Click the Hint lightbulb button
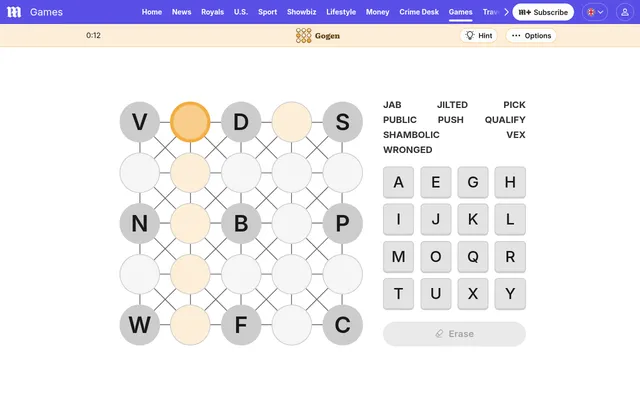 pyautogui.click(x=479, y=36)
